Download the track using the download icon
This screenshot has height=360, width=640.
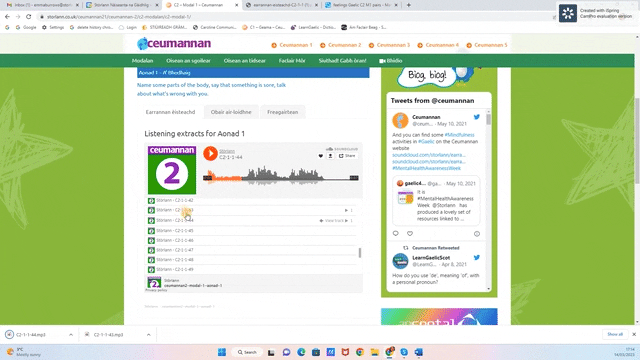pyautogui.click(x=330, y=156)
